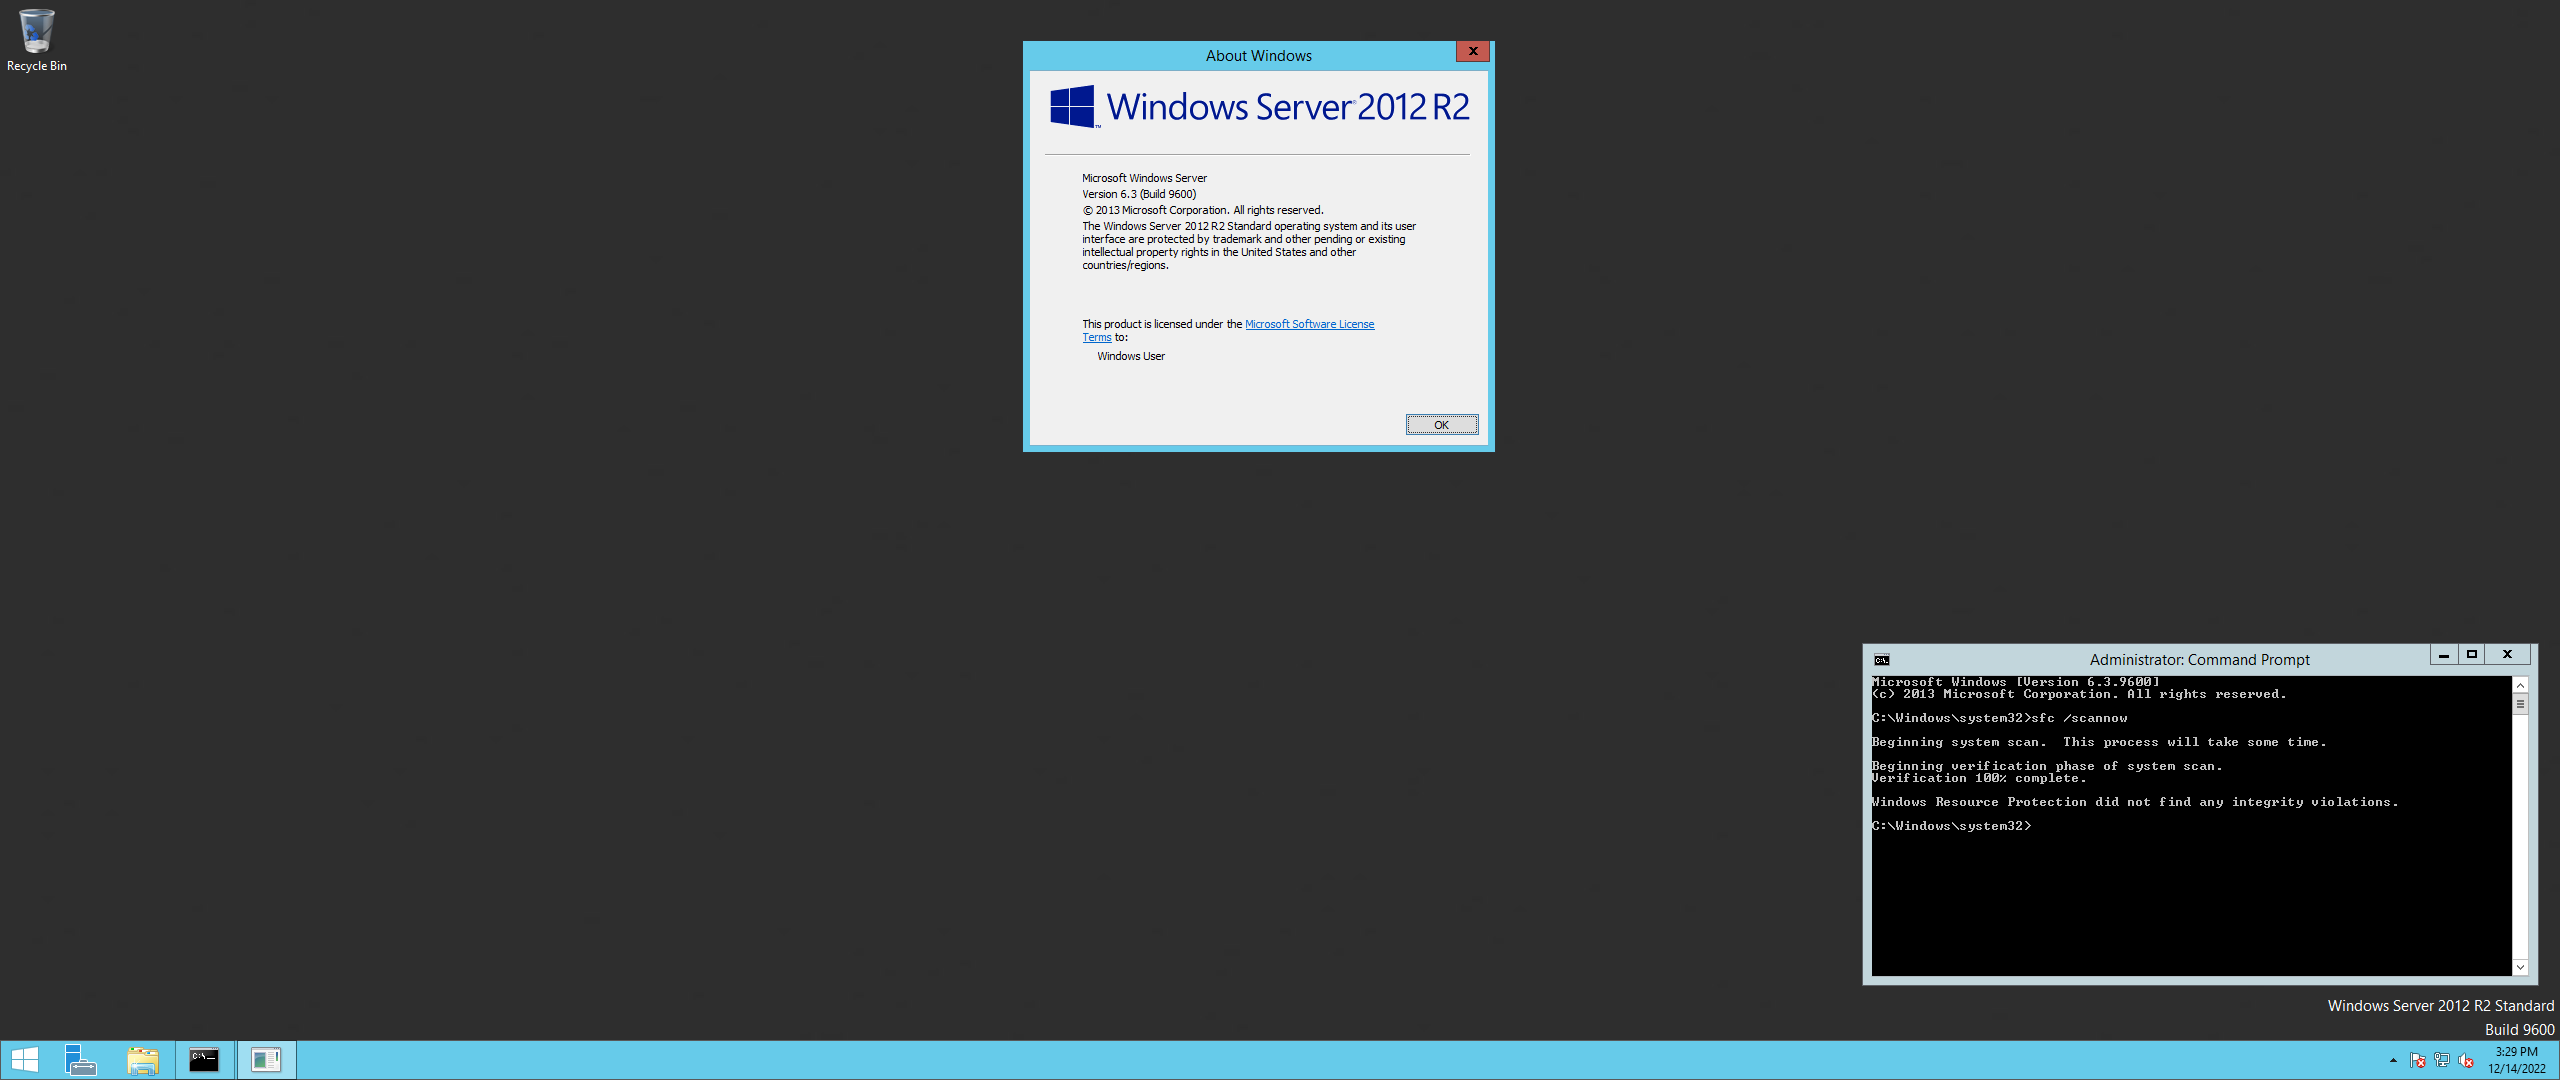This screenshot has height=1080, width=2560.
Task: Click the 'Administrator: Command Prompt' title bar
Action: (2199, 660)
